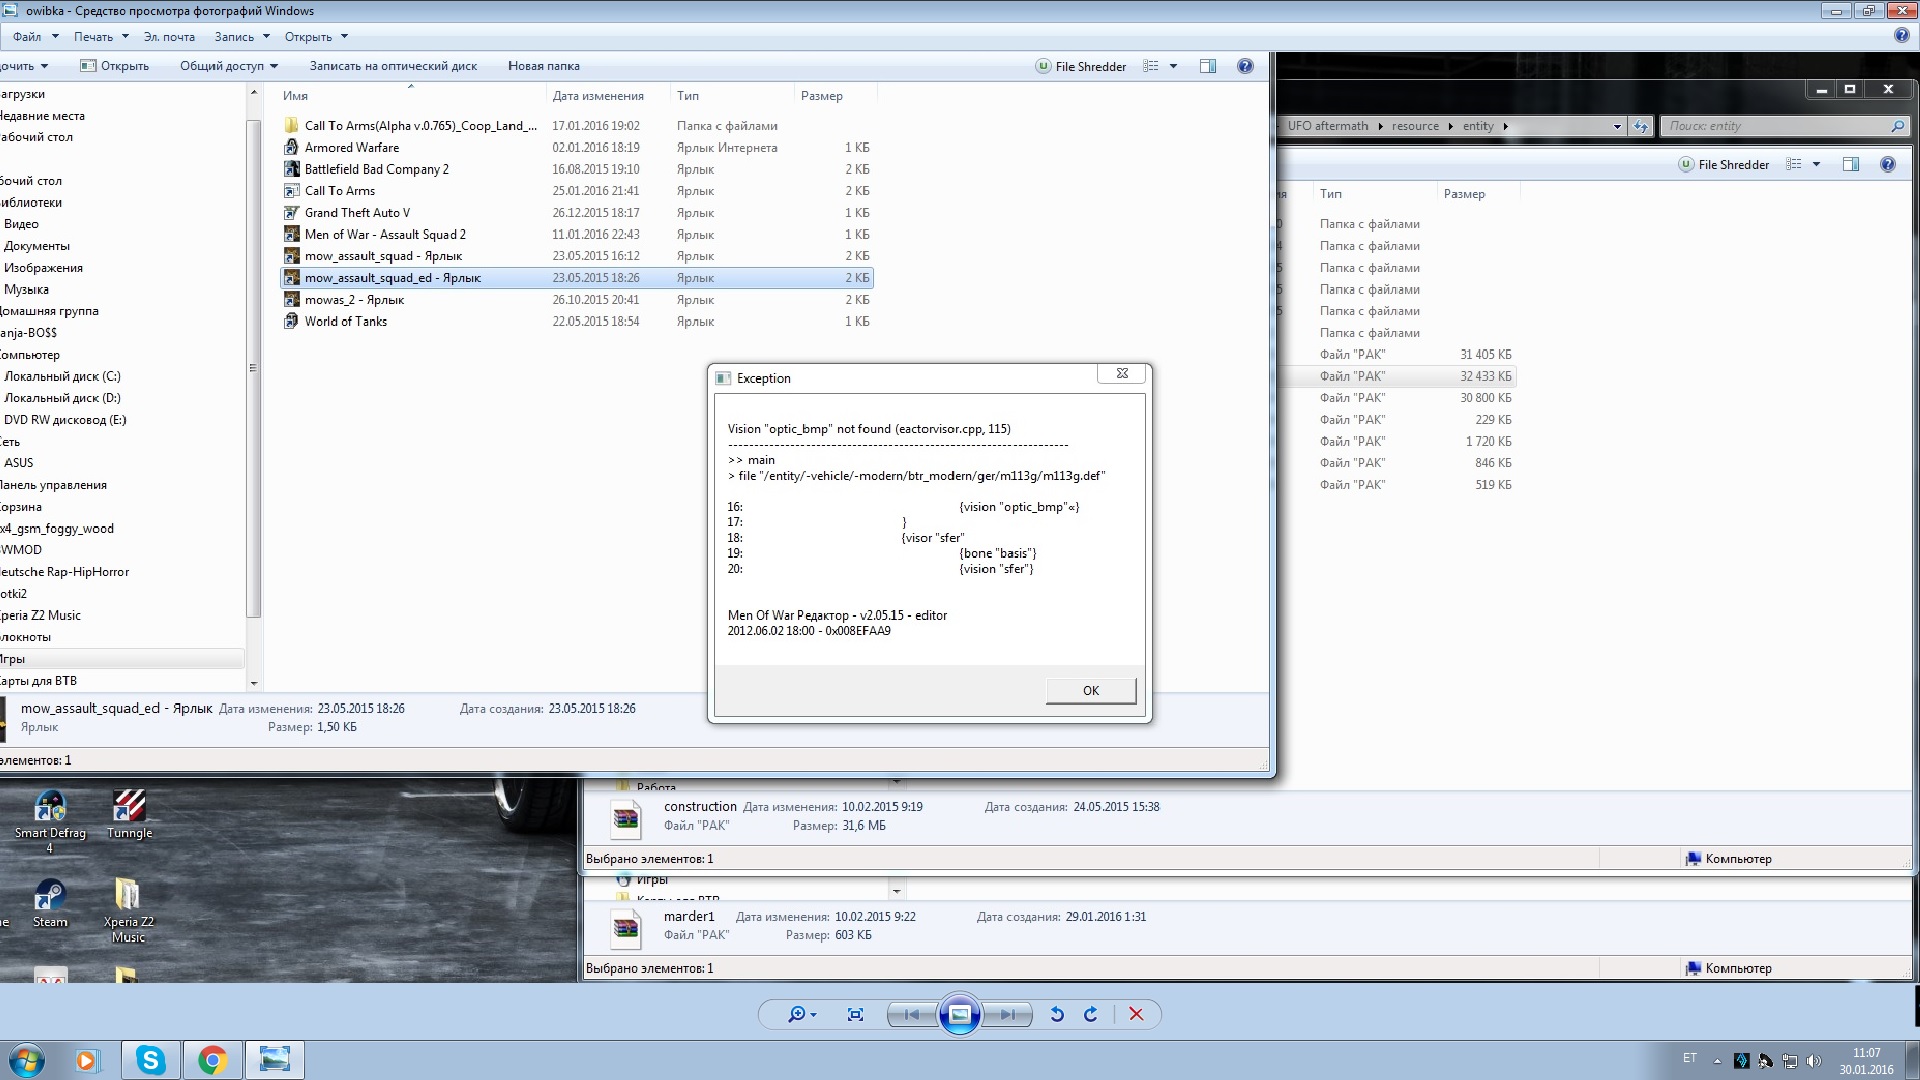
Task: Click volume speaker tray icon
Action: (1814, 1061)
